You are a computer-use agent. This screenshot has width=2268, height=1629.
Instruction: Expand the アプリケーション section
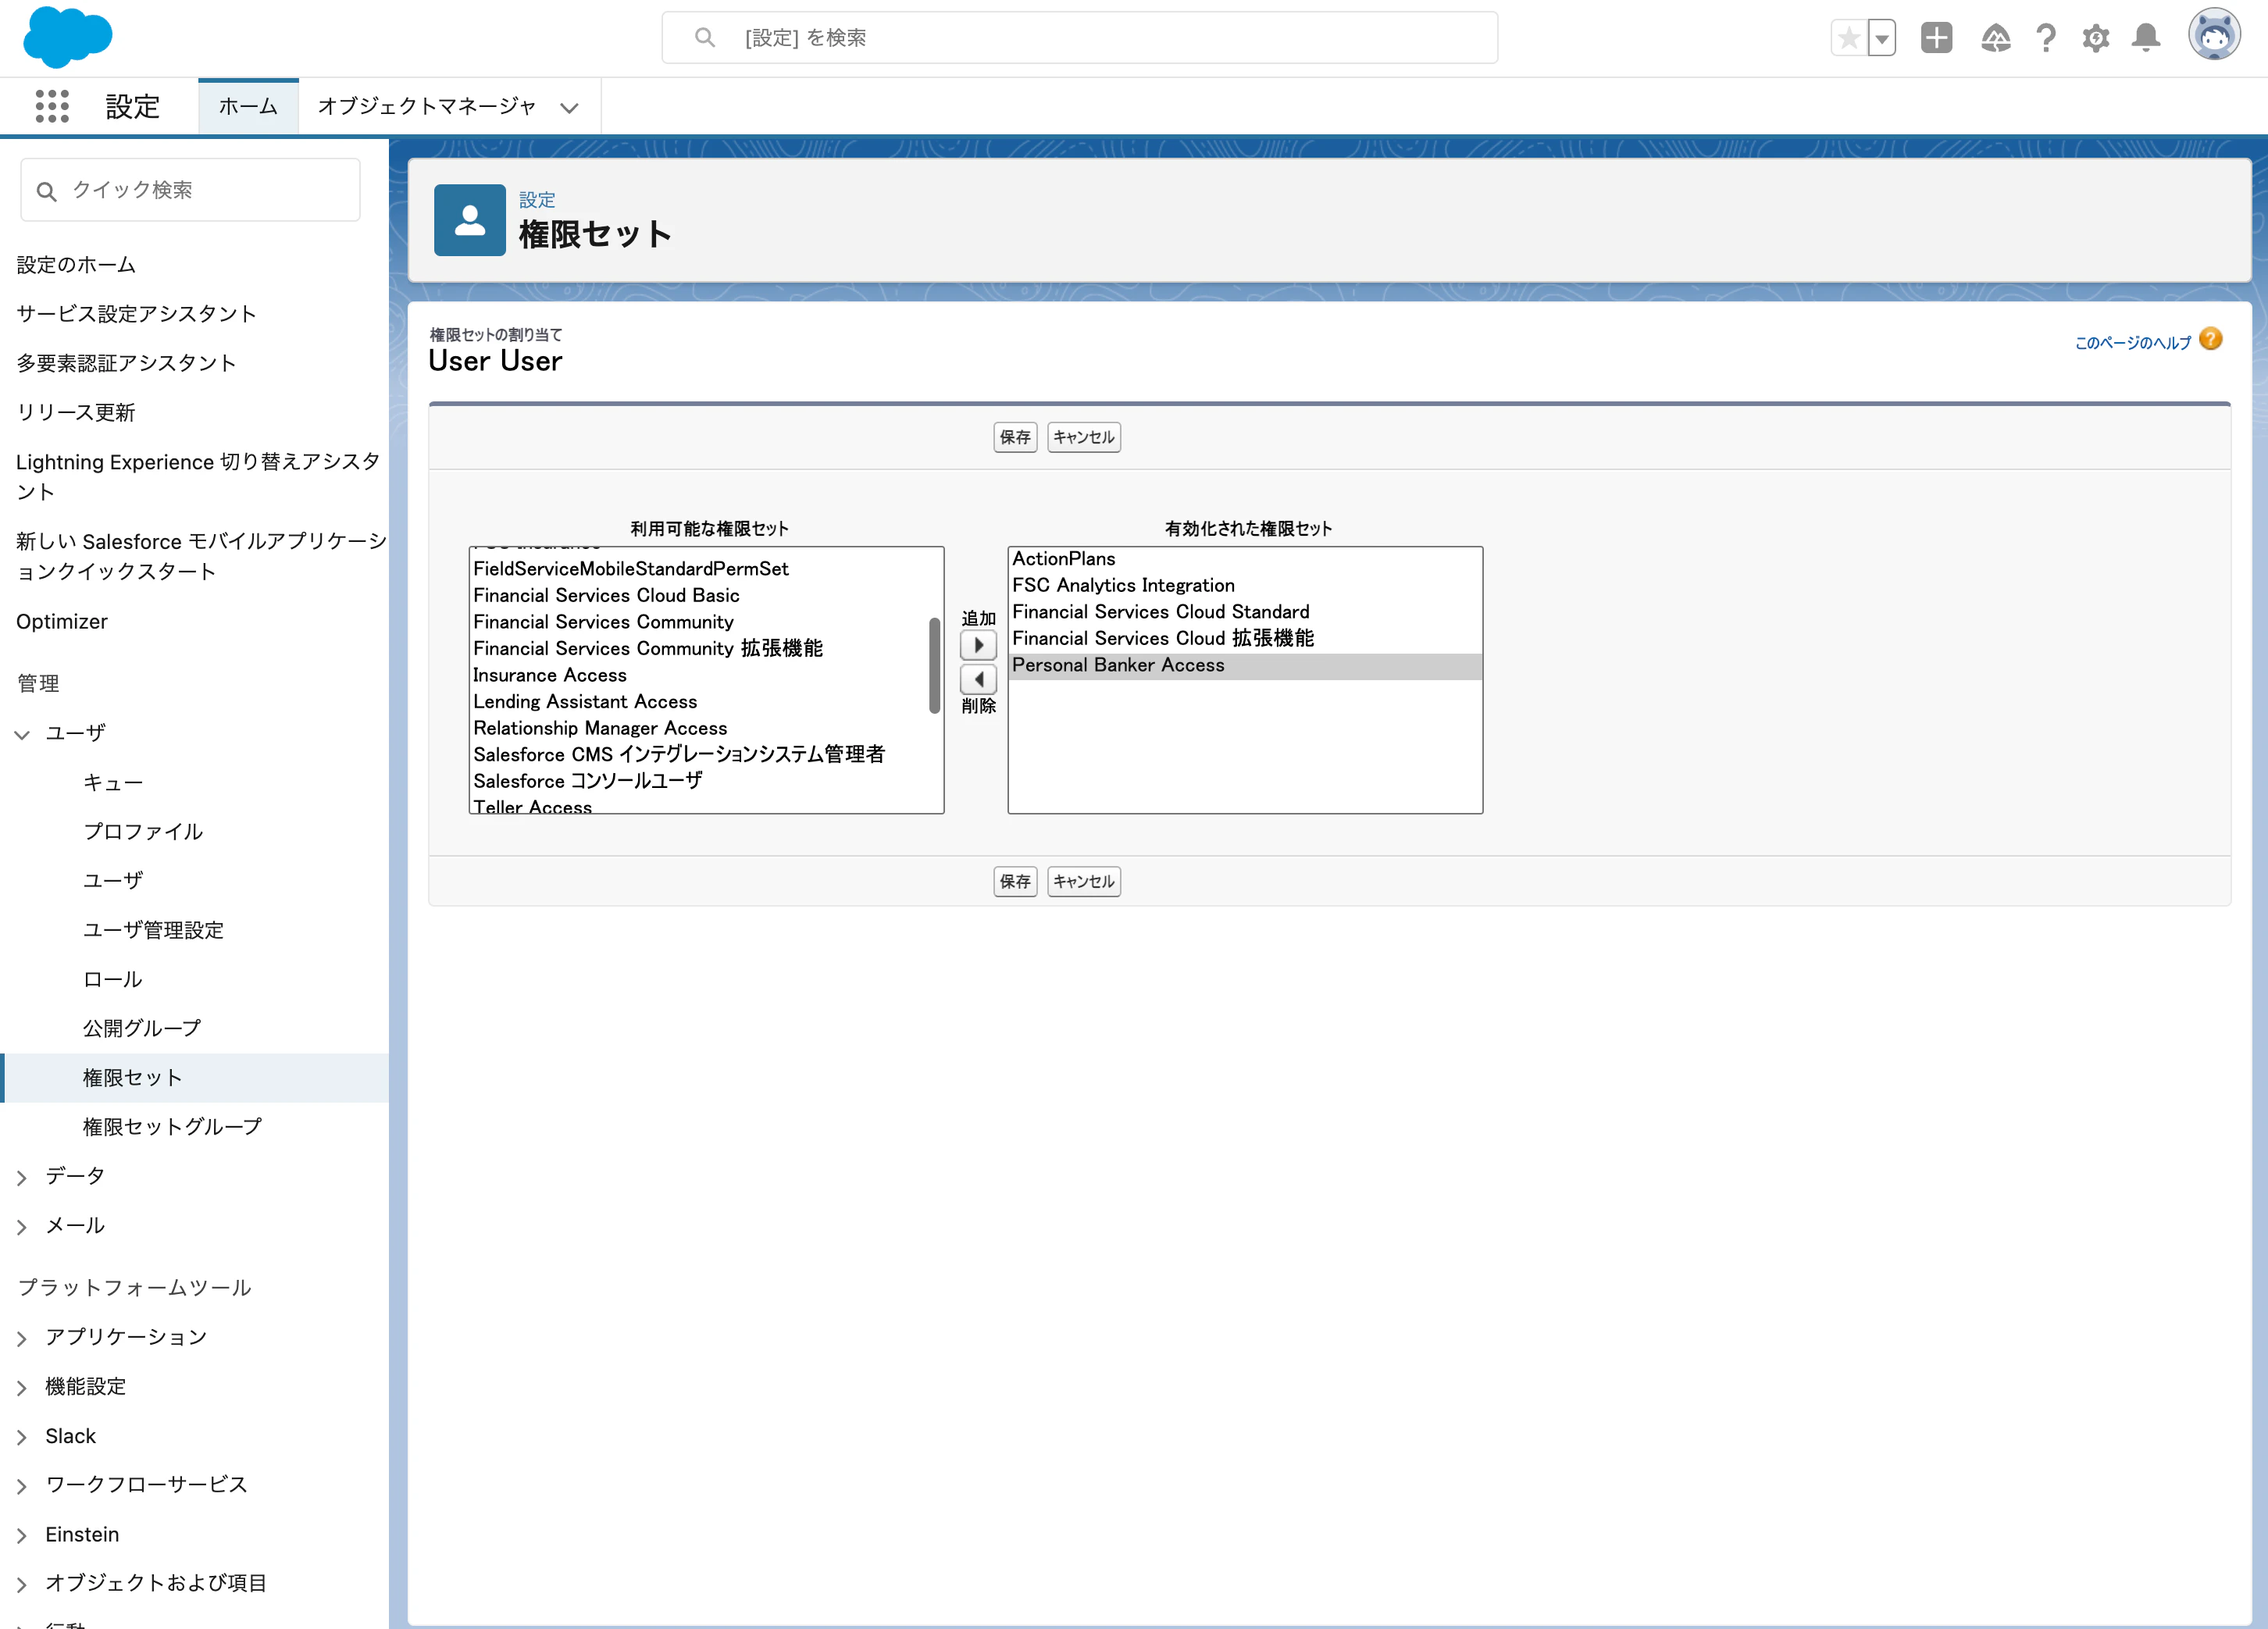pyautogui.click(x=22, y=1339)
